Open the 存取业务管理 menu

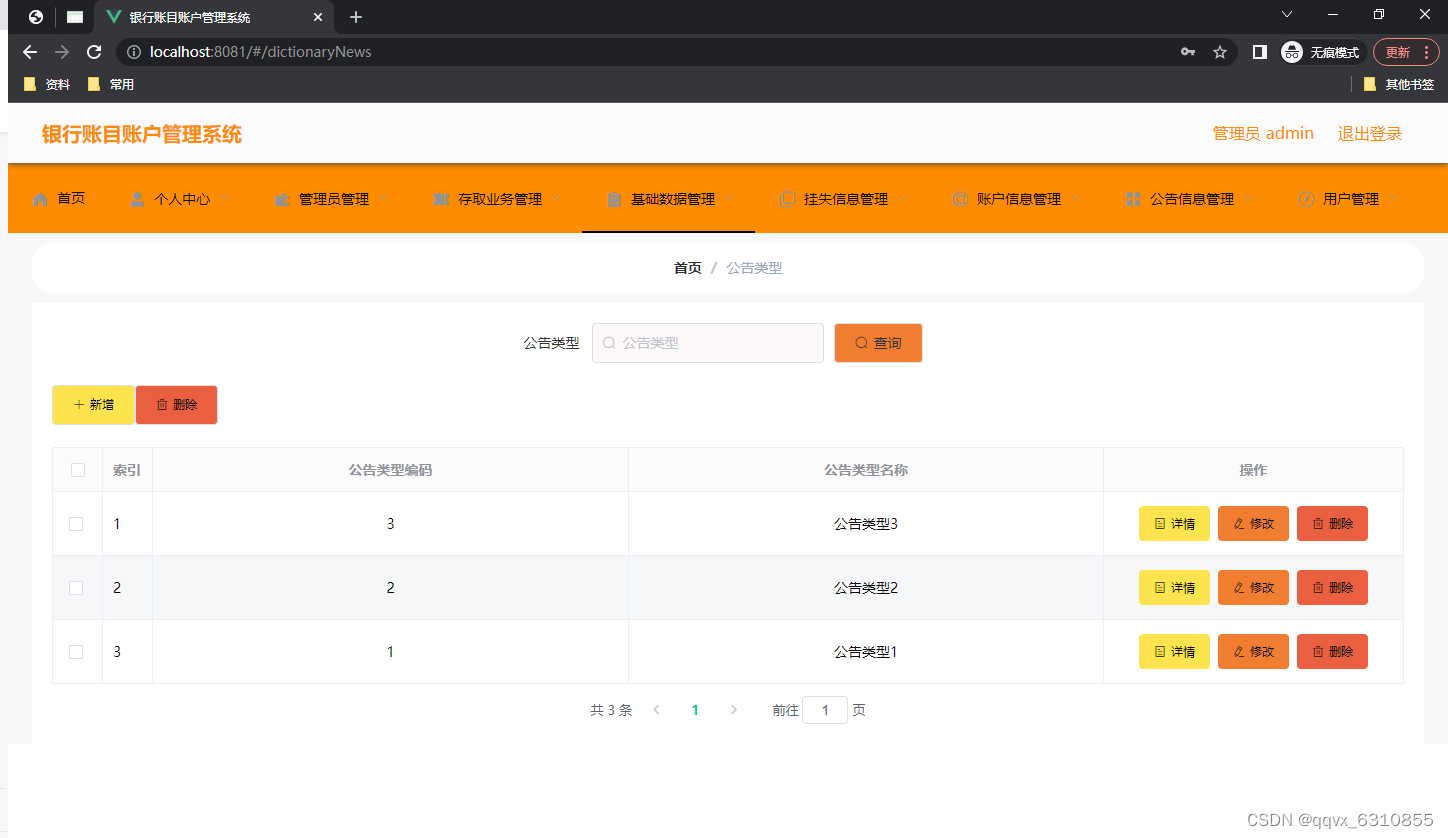[499, 199]
